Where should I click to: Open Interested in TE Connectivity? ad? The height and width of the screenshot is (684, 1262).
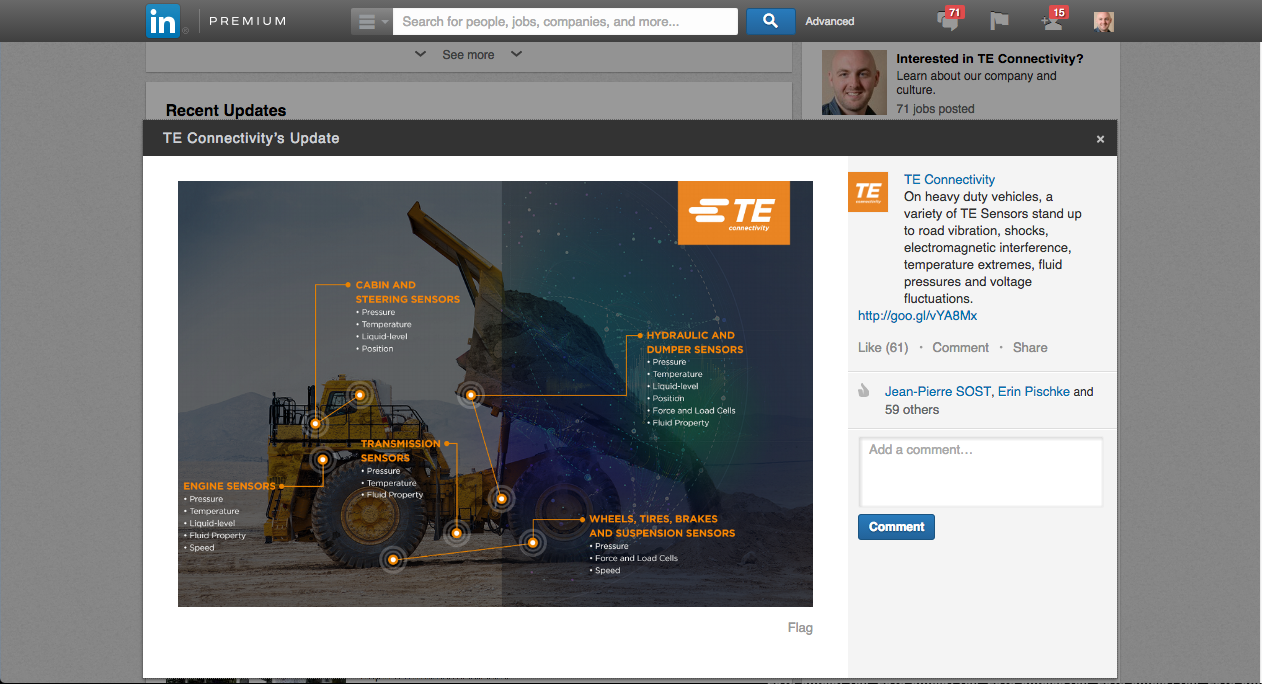tap(989, 59)
